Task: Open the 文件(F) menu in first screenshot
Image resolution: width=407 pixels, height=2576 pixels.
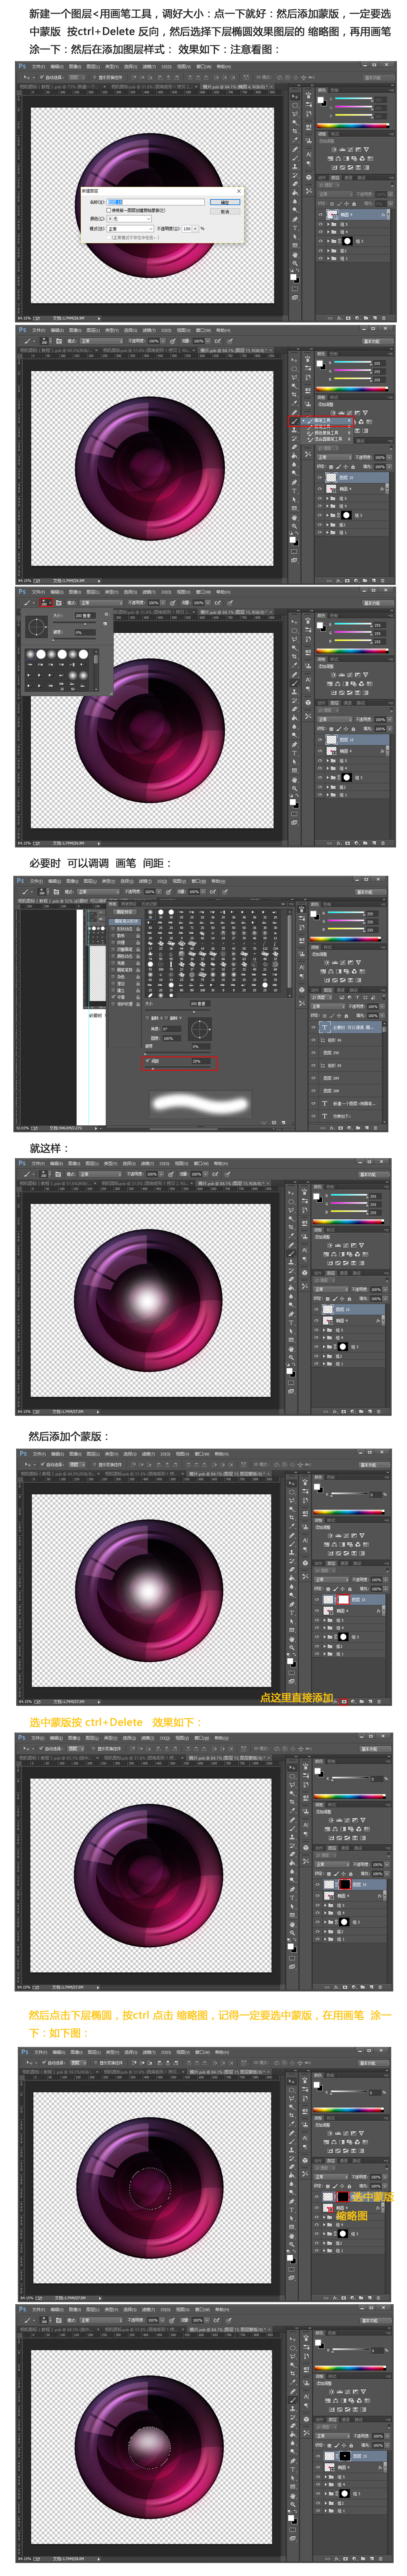Action: tap(39, 67)
